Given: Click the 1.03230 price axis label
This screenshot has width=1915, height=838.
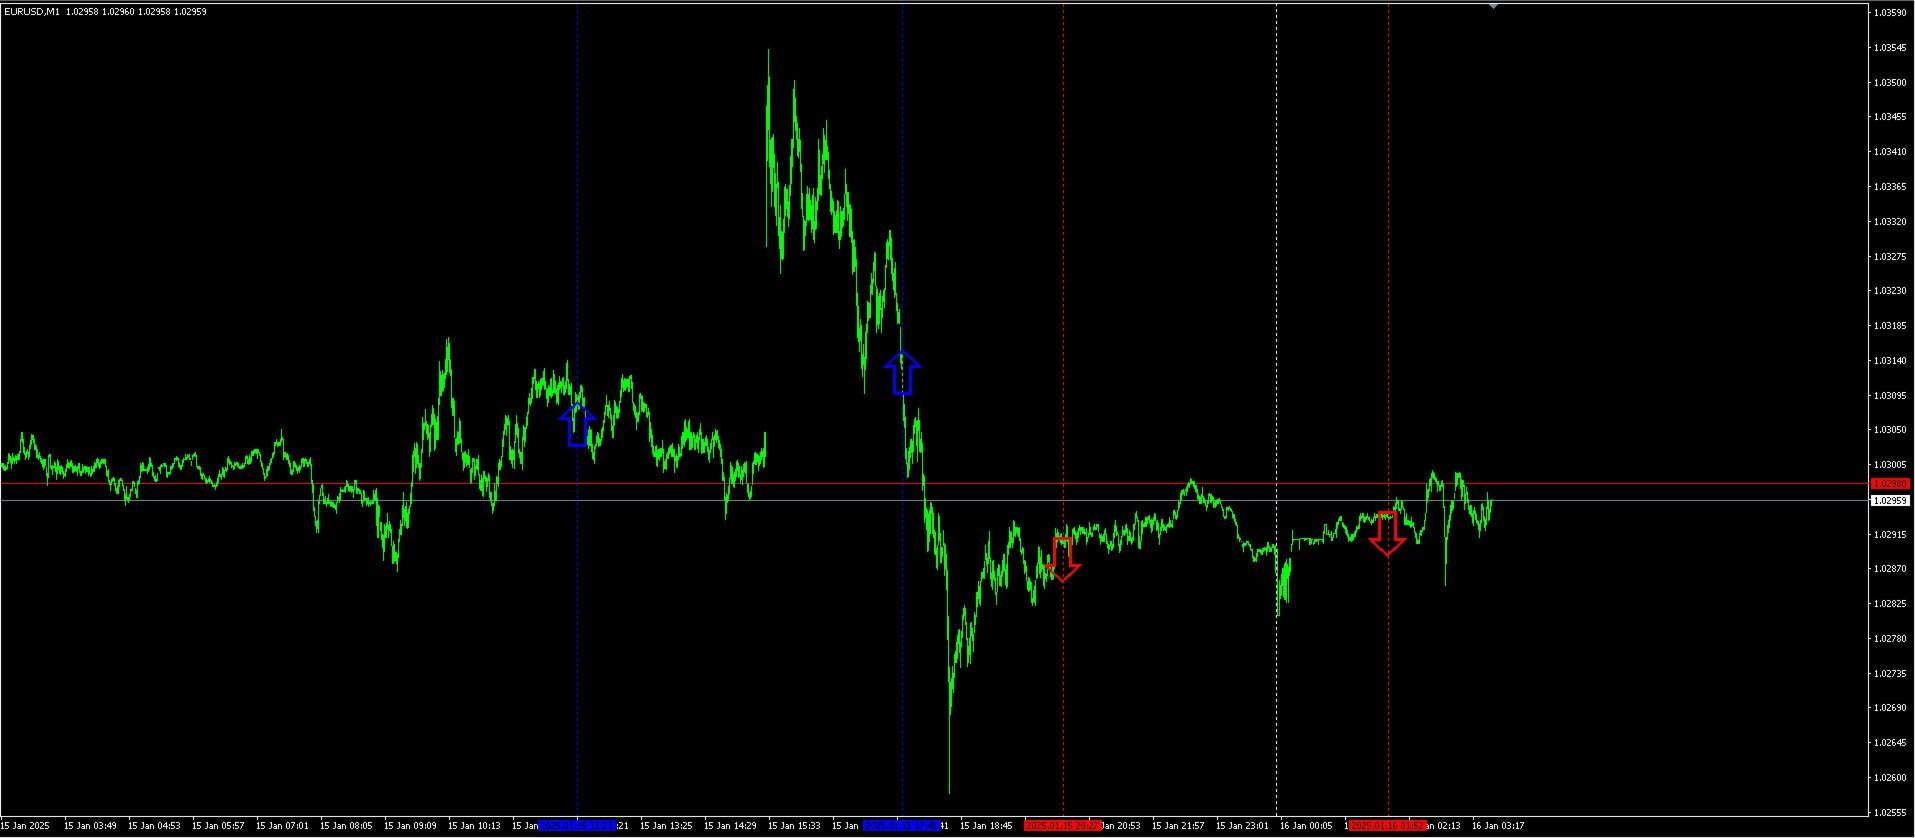Looking at the screenshot, I should 1890,291.
